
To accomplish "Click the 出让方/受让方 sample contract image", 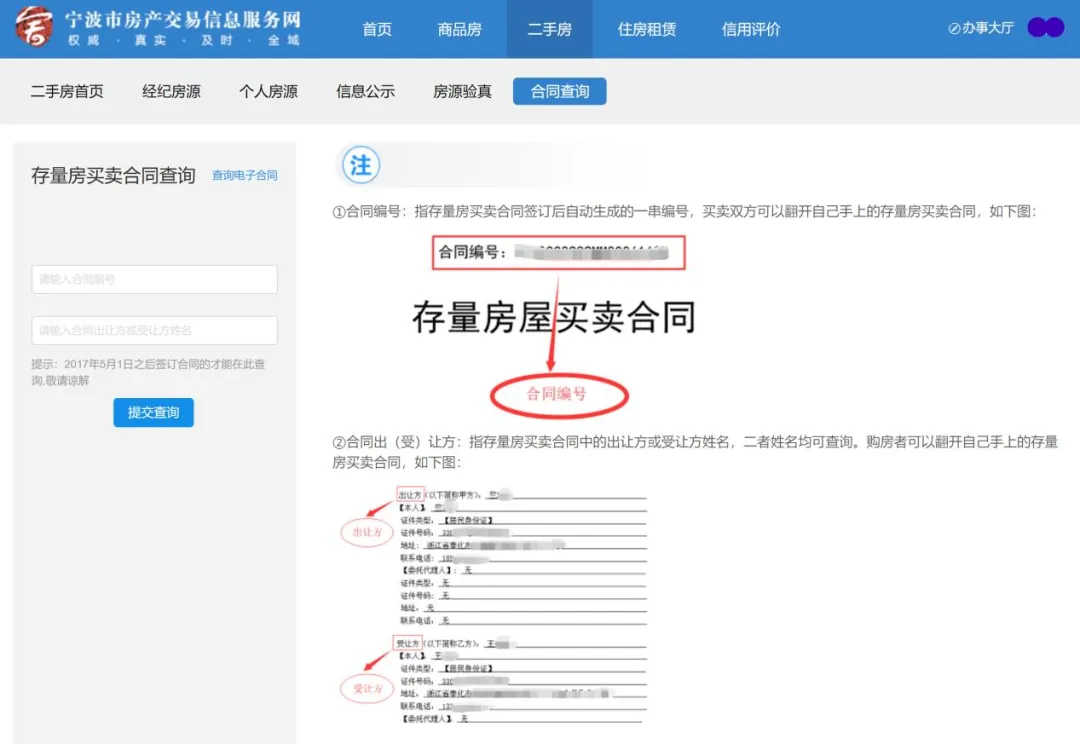I will pos(493,605).
